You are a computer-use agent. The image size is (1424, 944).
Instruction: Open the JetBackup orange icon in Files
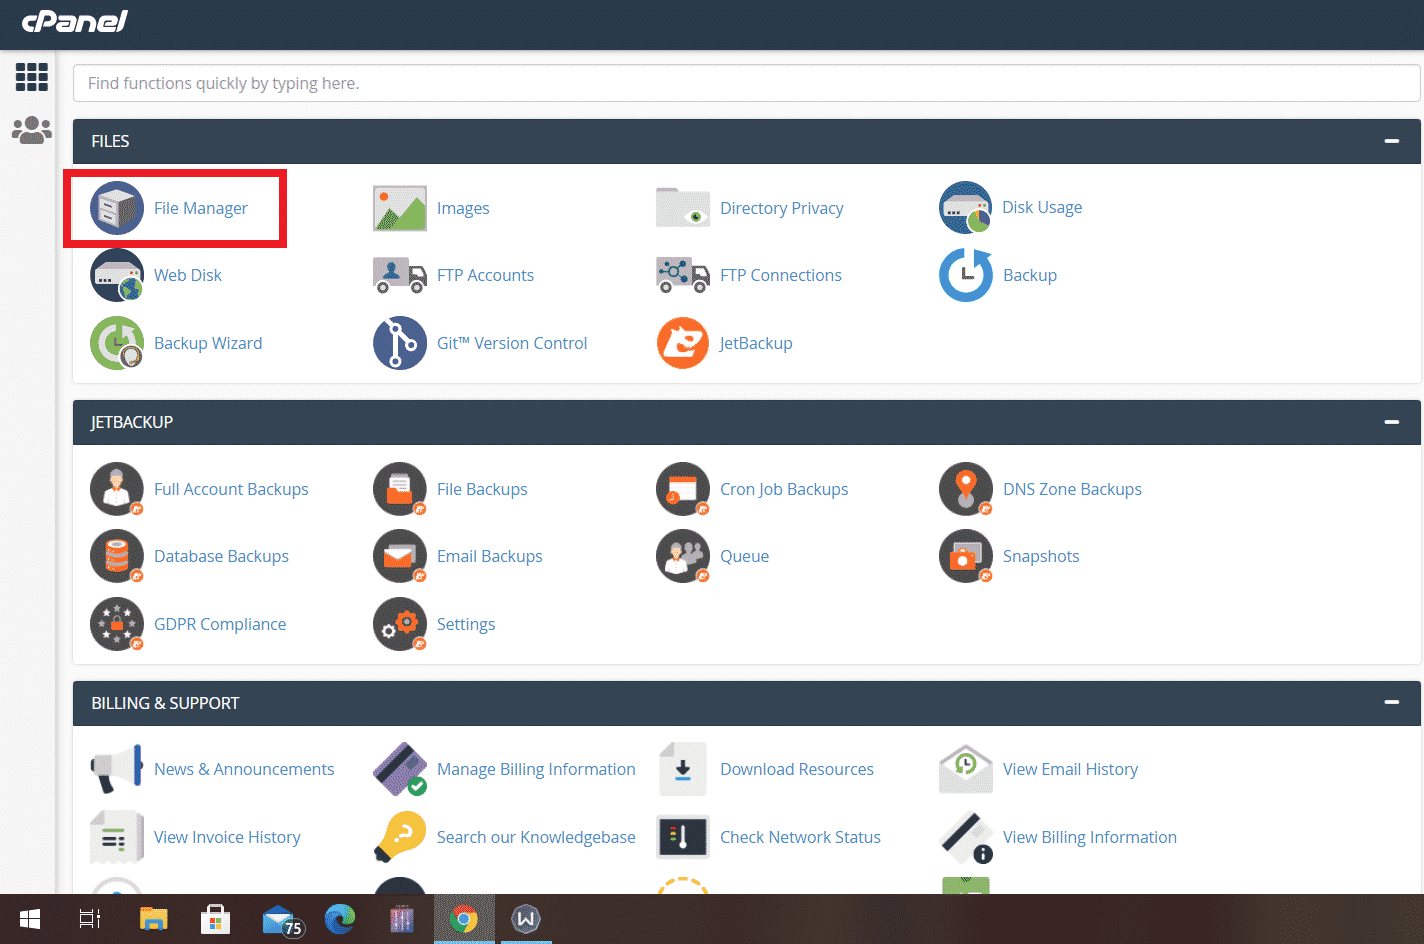[x=683, y=343]
